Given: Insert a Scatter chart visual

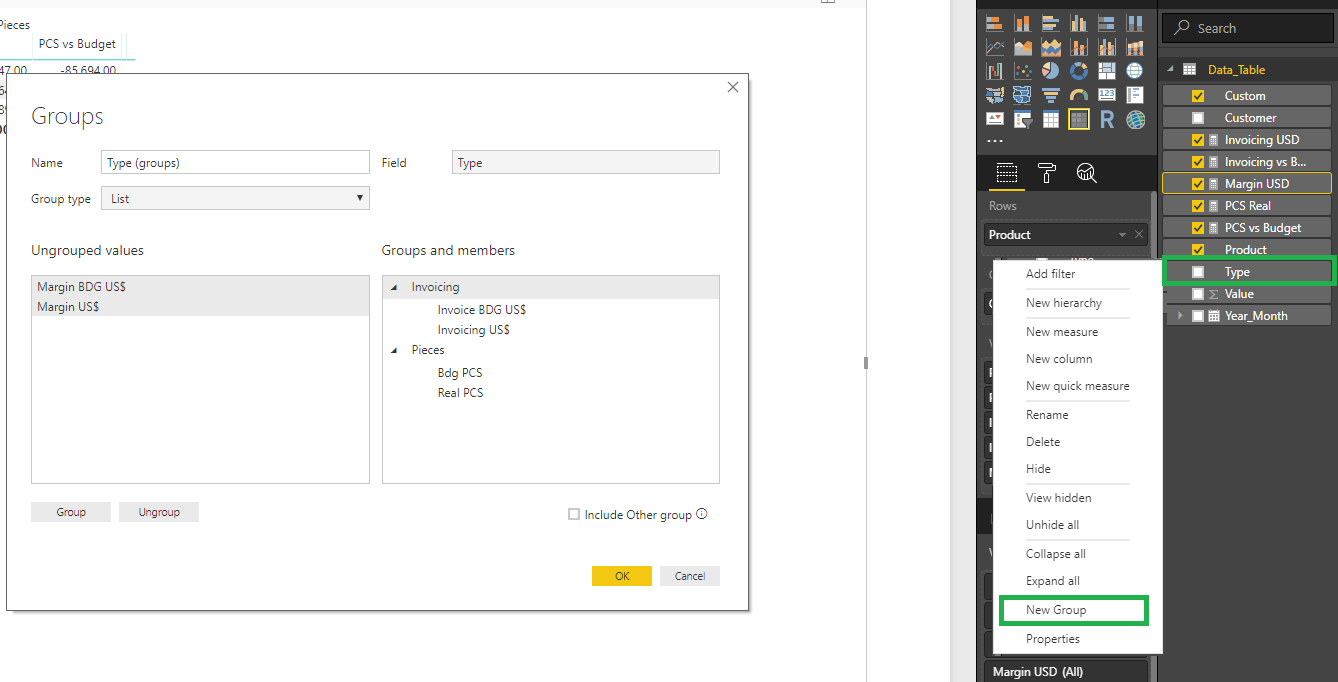Looking at the screenshot, I should click(x=1023, y=71).
